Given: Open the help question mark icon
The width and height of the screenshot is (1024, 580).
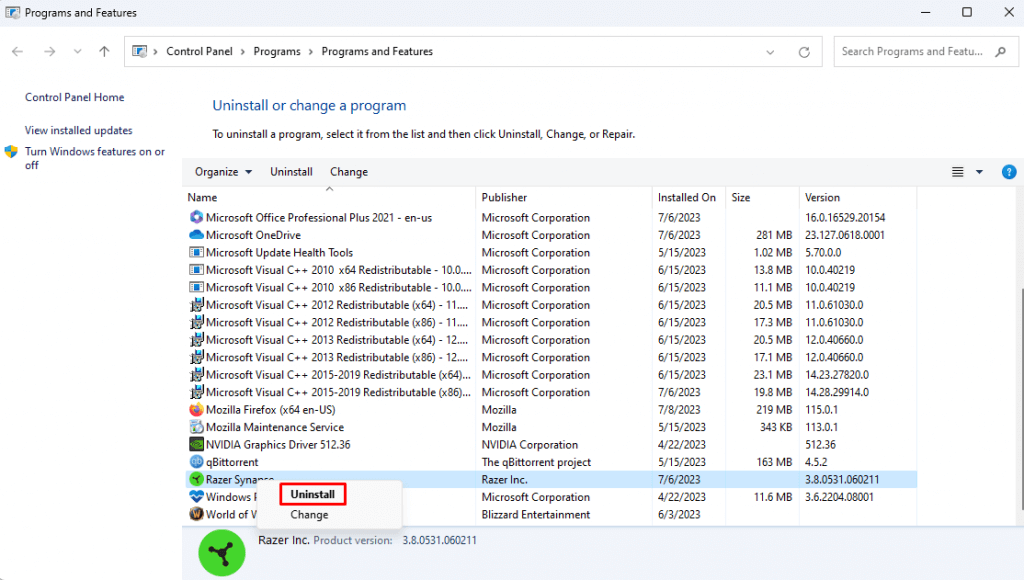Looking at the screenshot, I should tap(1009, 172).
